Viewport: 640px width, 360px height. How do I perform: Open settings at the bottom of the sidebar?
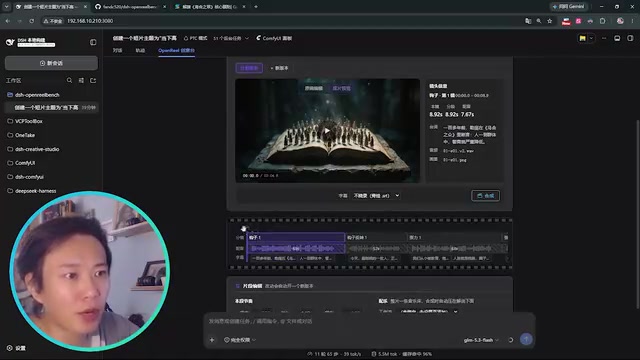(x=16, y=348)
